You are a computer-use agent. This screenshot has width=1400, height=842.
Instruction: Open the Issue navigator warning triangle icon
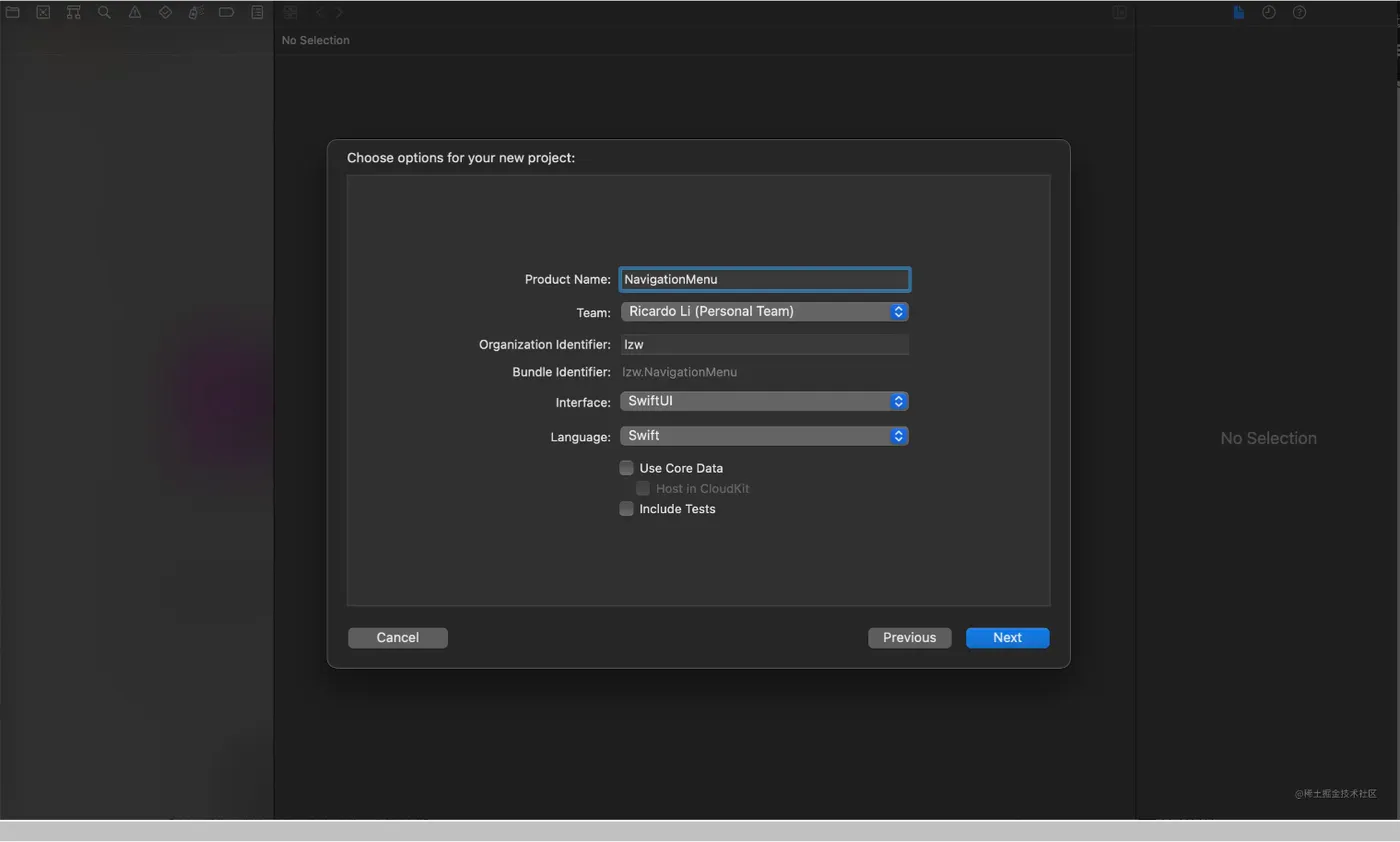coord(135,13)
